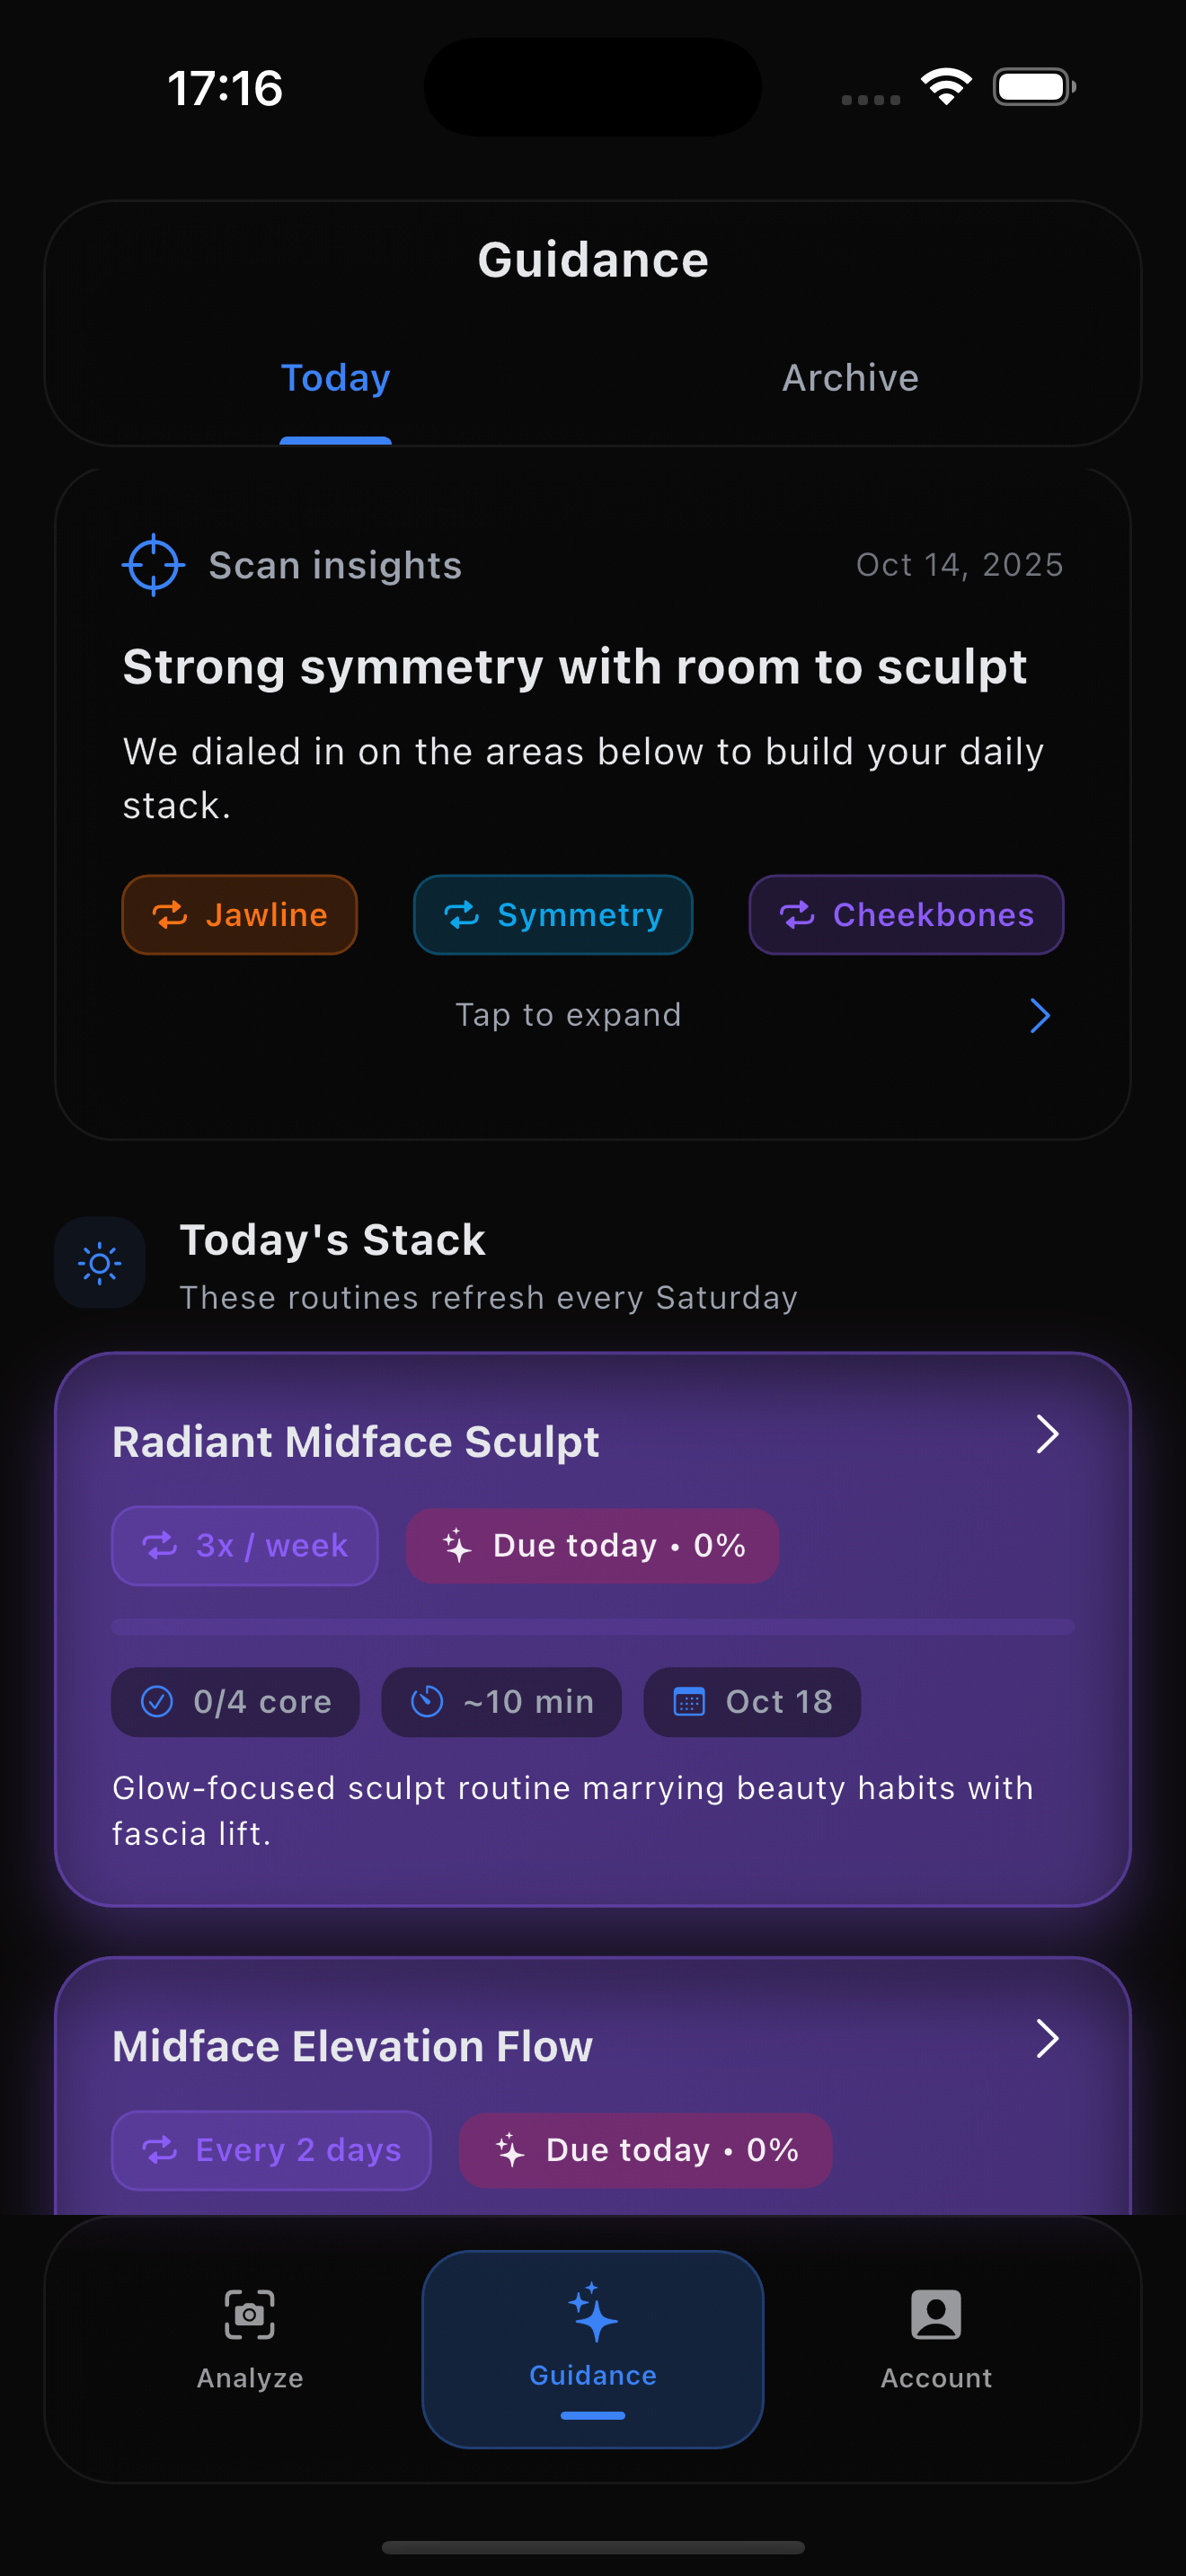Click the camera icon for Analyze
The image size is (1186, 2576).
248,2315
